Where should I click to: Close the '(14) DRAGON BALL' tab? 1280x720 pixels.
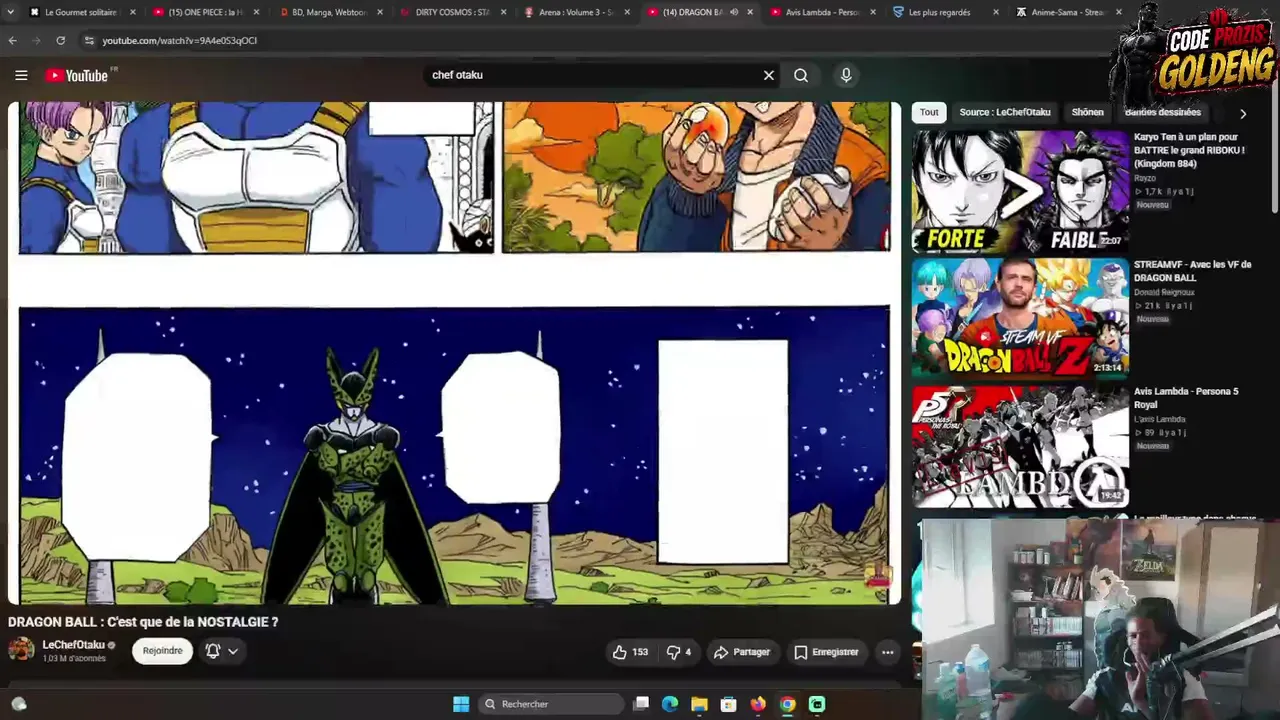coord(750,12)
